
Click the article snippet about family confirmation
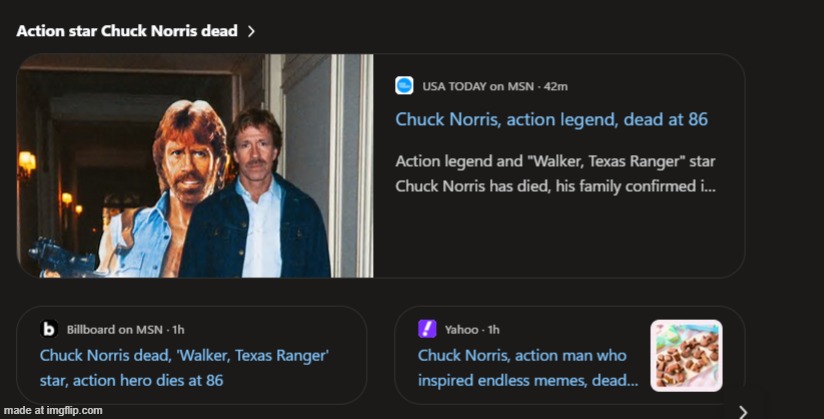point(555,173)
